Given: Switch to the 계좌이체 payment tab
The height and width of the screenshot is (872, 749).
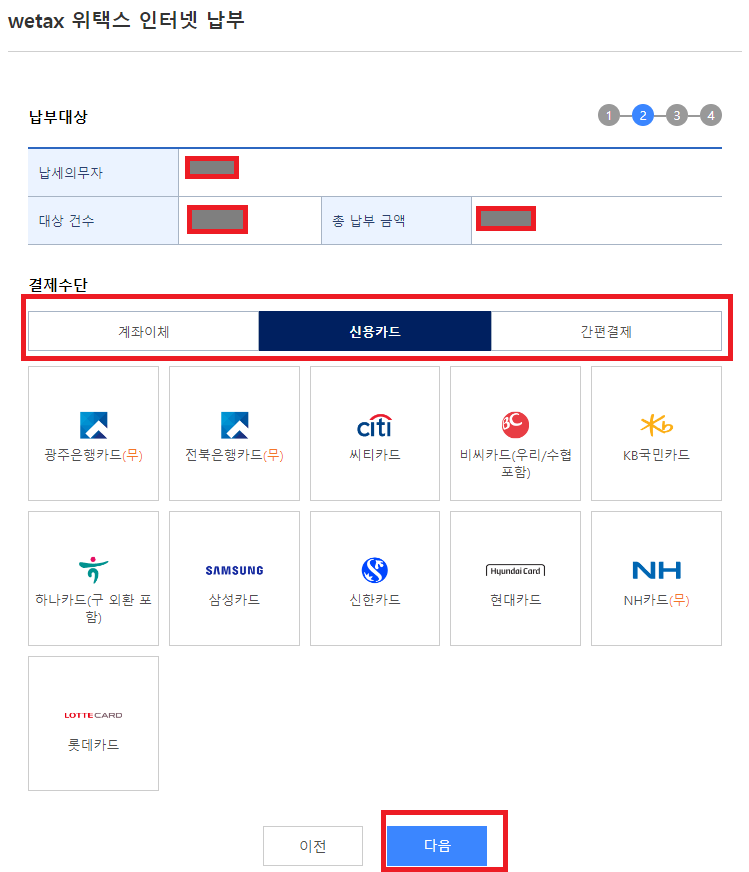Looking at the screenshot, I should pyautogui.click(x=143, y=331).
